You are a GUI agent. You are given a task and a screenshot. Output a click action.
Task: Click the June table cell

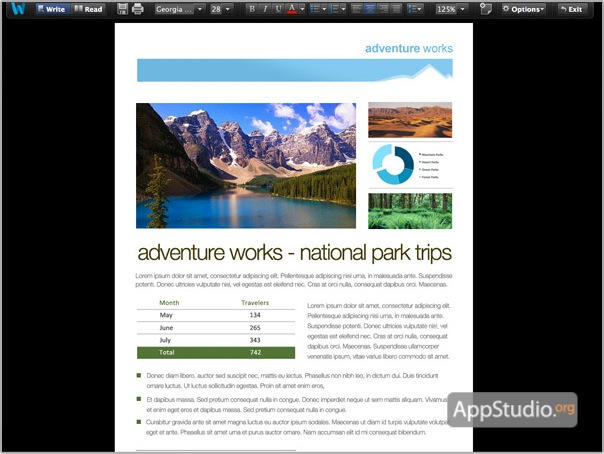tap(166, 328)
